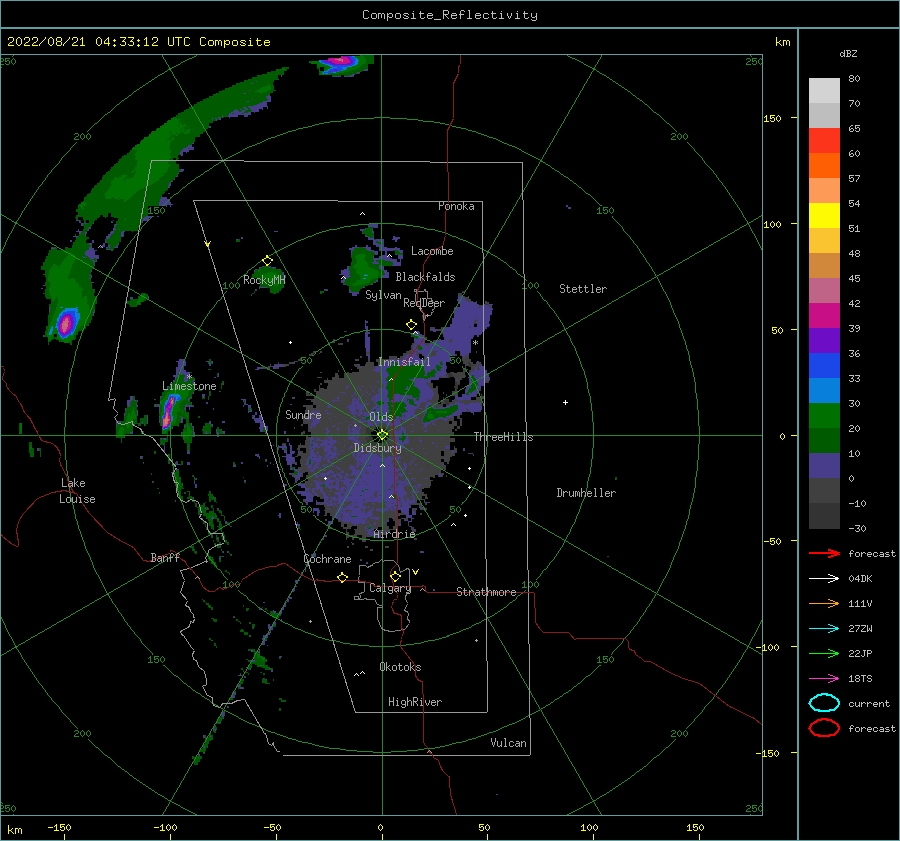
Task: Click the yellow diamond marker above Calgary
Action: click(x=395, y=576)
